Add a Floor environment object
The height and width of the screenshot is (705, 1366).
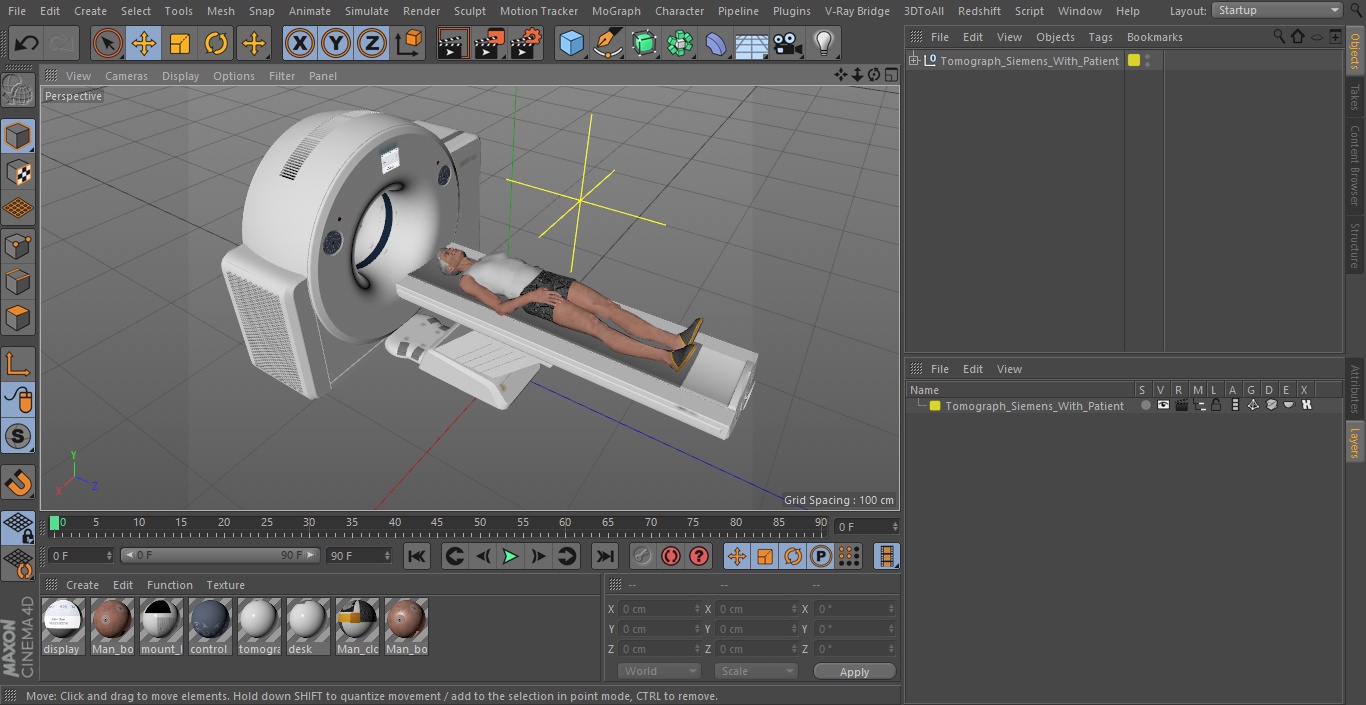point(751,43)
